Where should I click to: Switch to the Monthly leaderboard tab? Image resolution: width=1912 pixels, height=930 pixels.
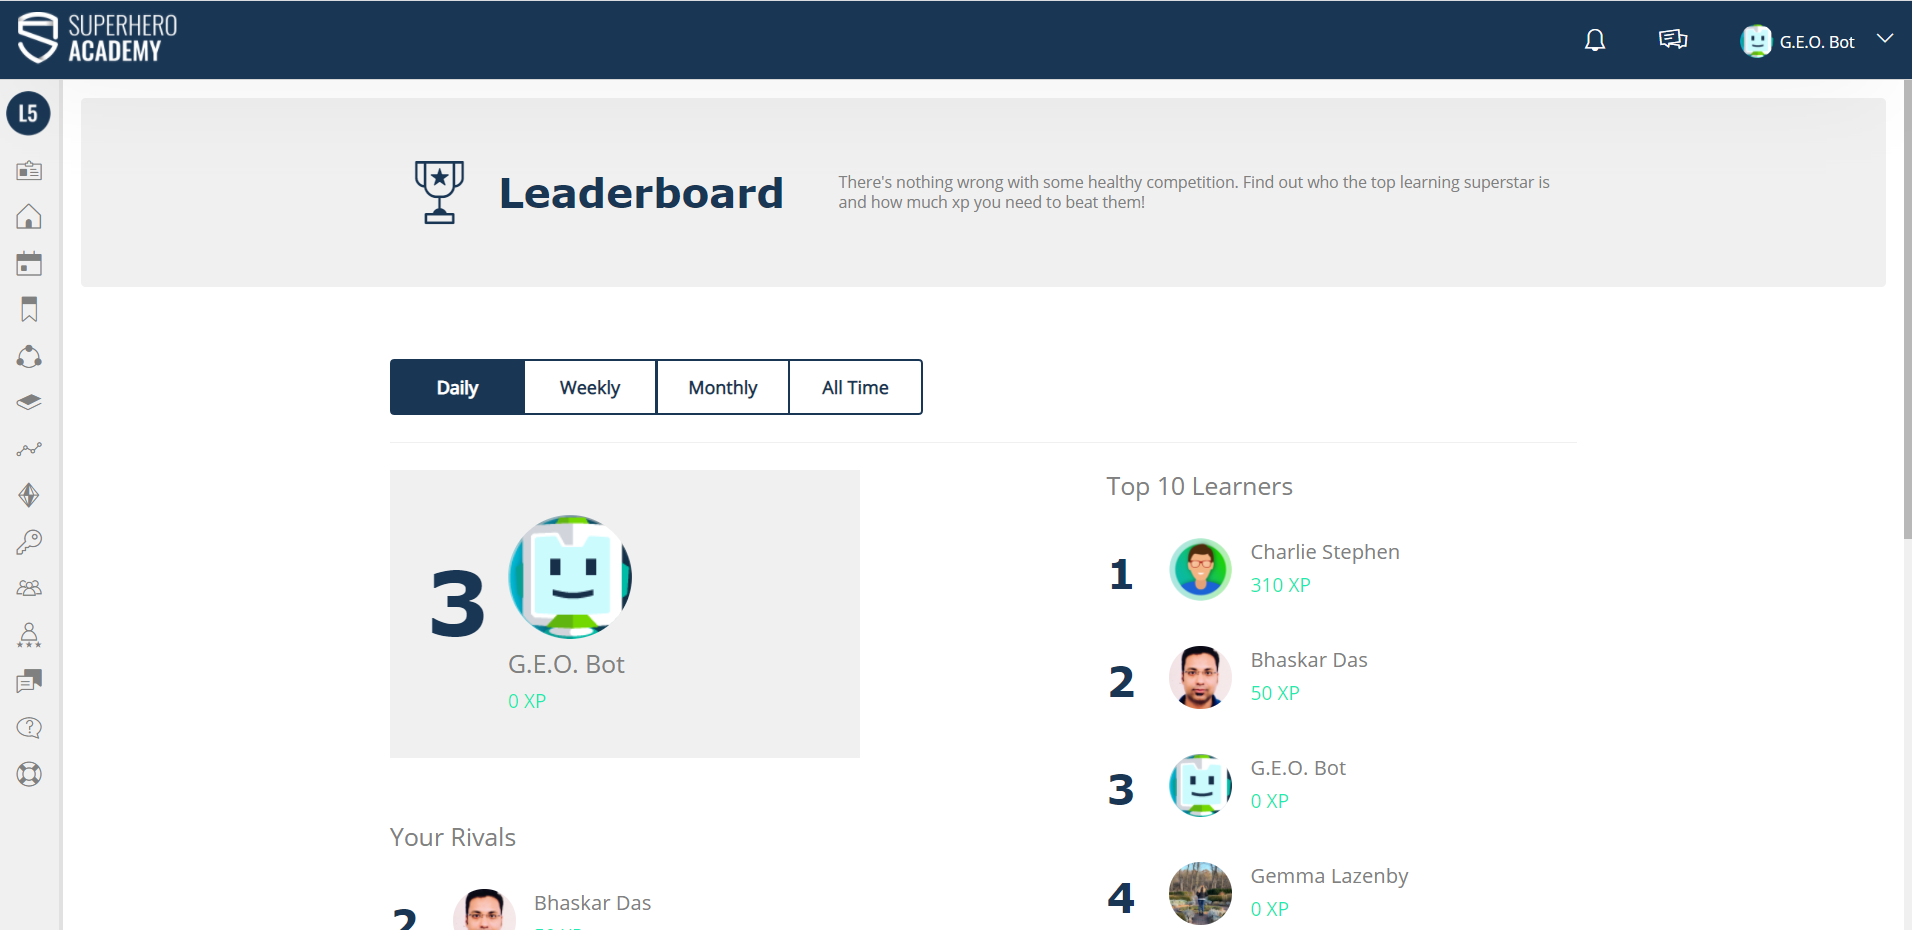tap(723, 388)
